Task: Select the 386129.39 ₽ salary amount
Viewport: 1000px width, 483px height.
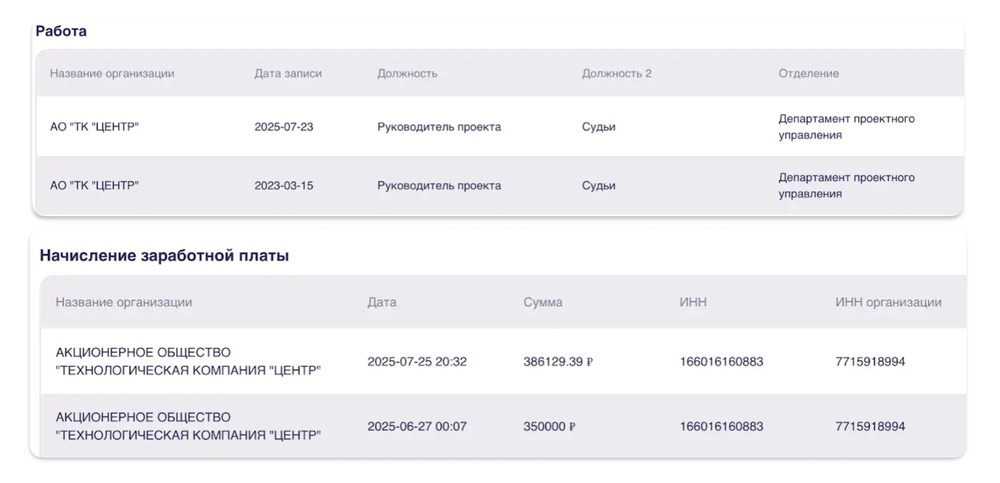Action: tap(558, 362)
